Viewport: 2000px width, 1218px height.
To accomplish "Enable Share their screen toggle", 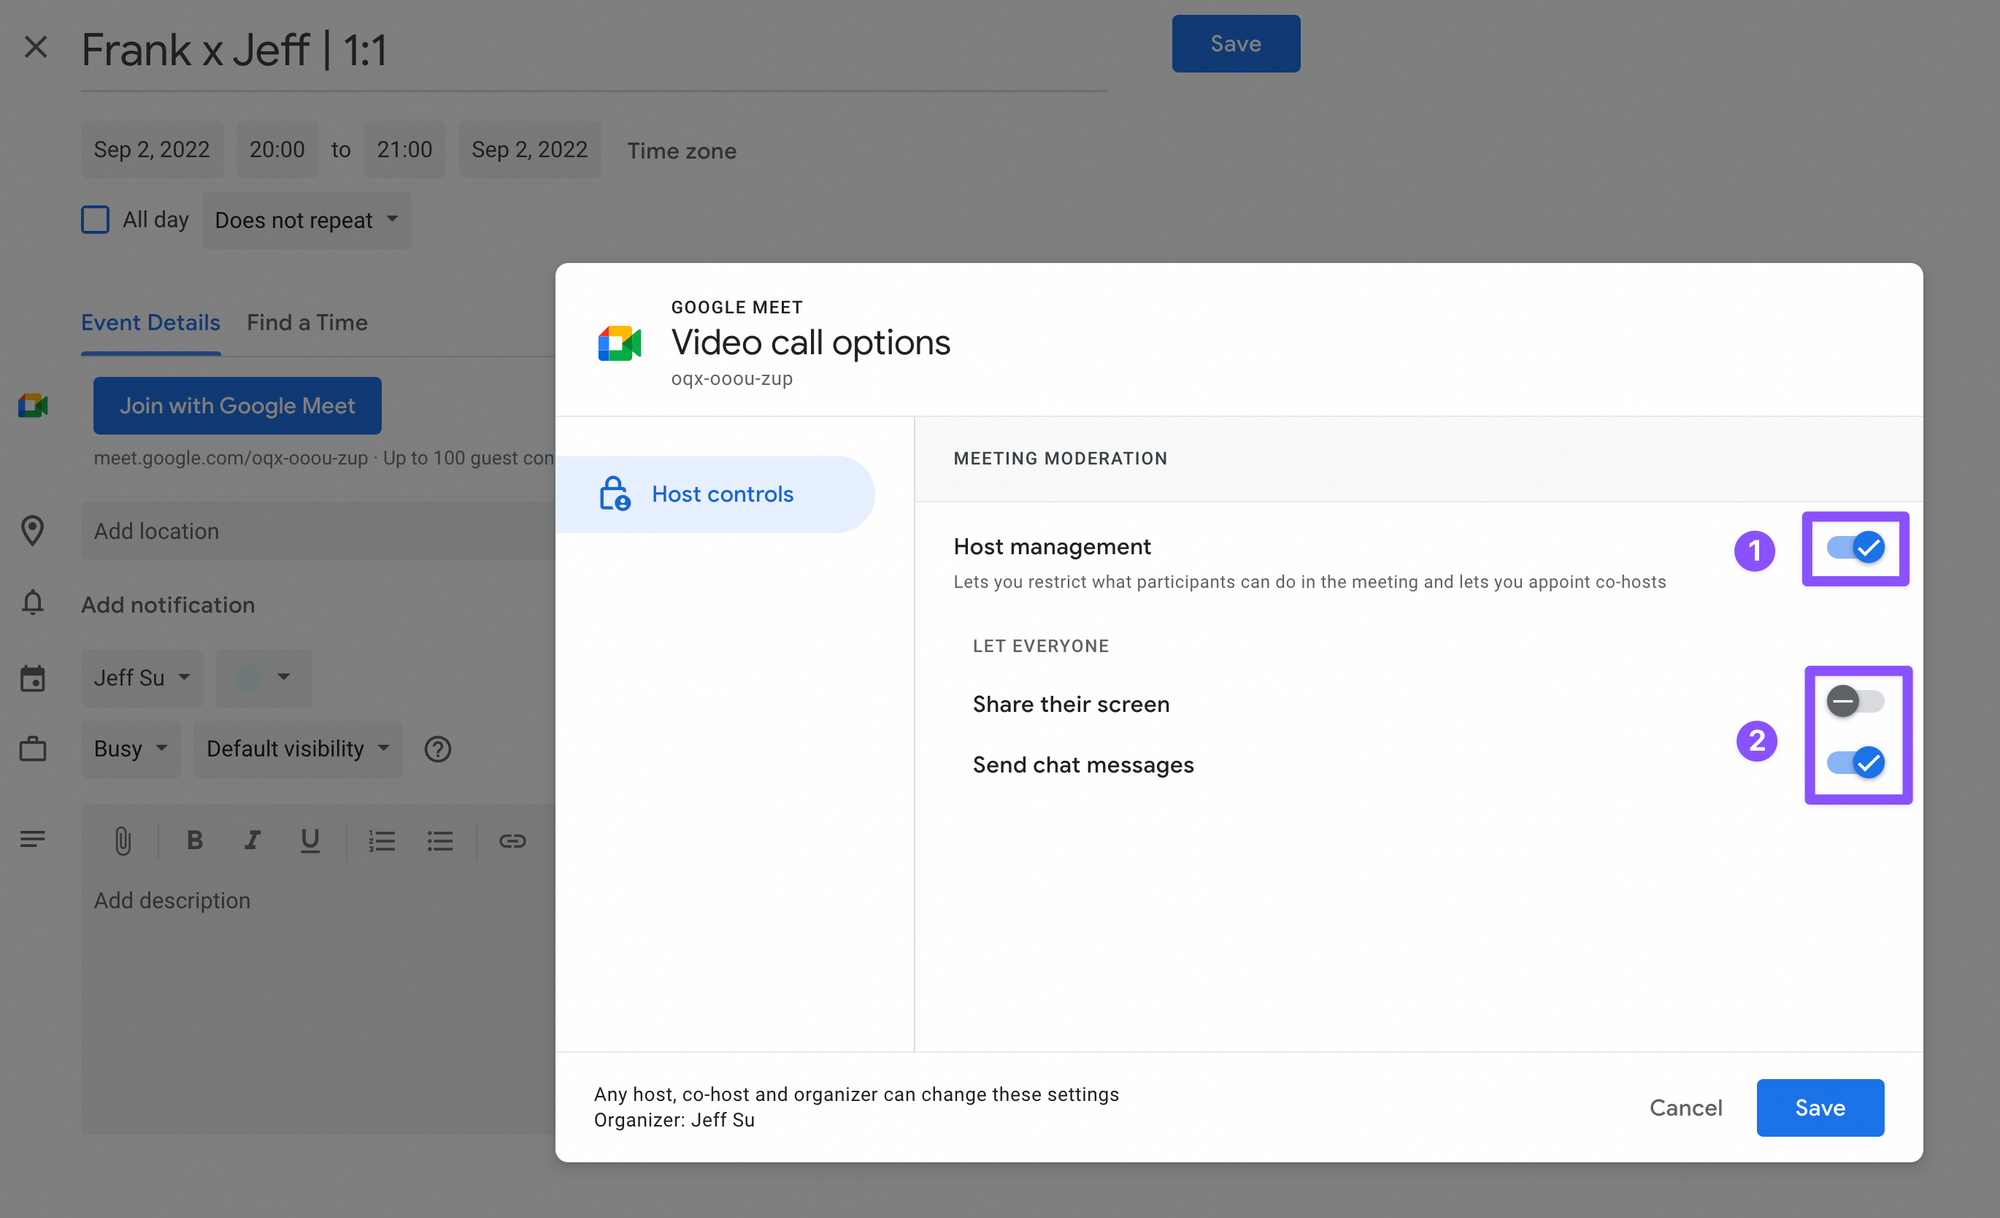I will (x=1855, y=701).
